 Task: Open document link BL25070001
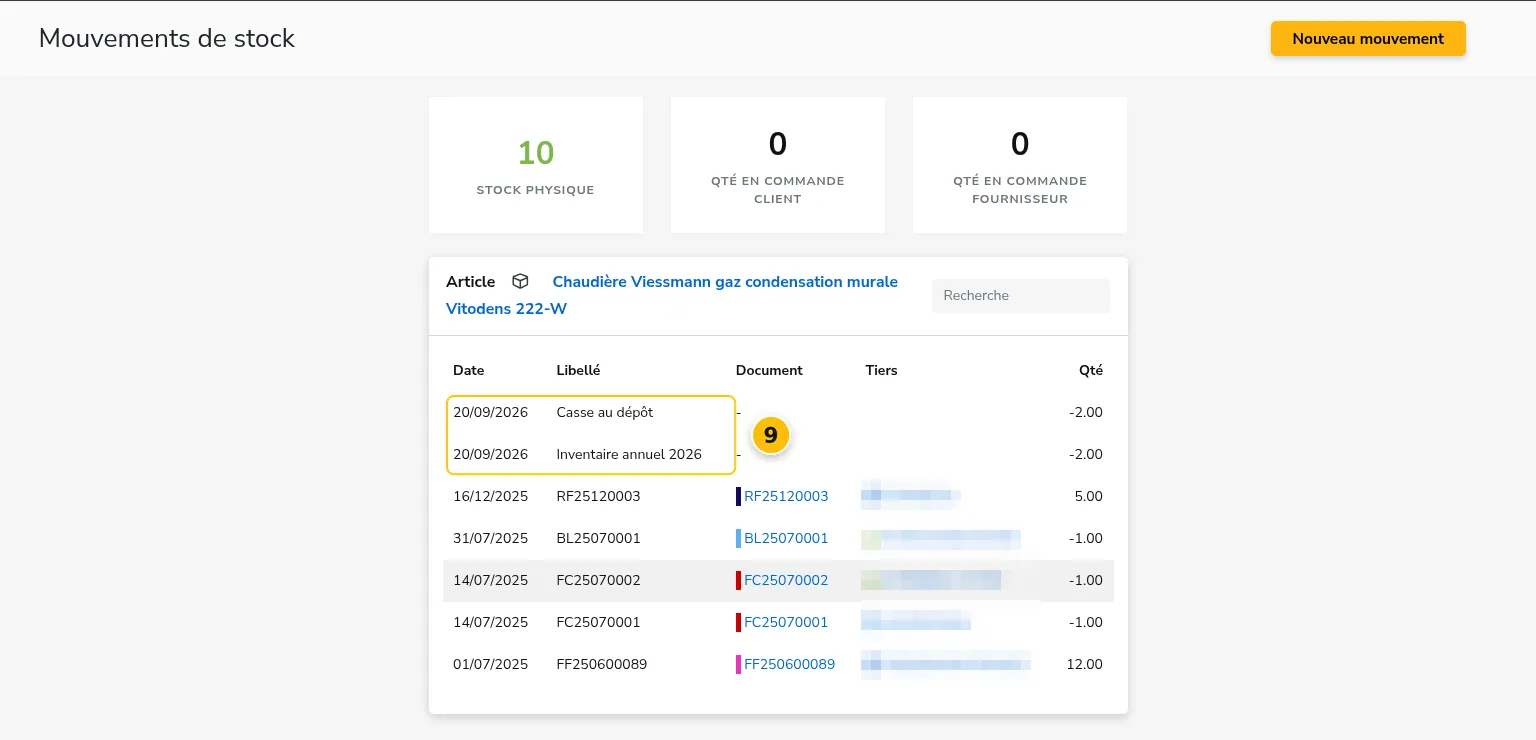(786, 538)
